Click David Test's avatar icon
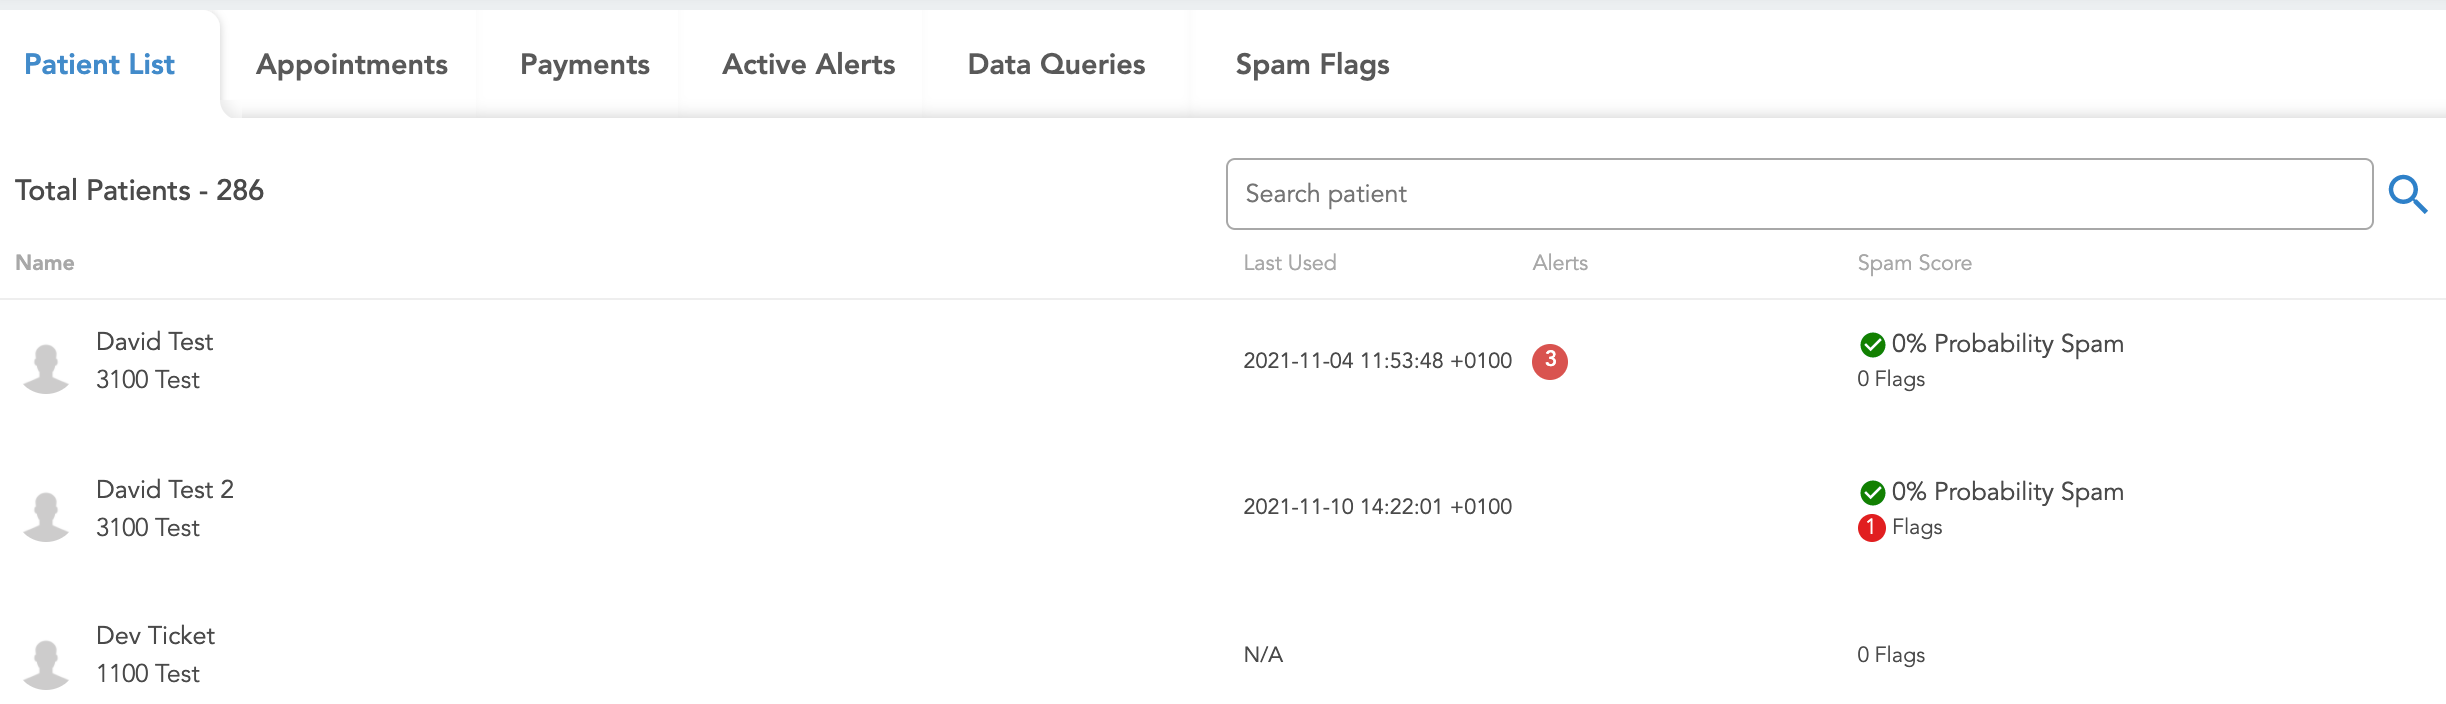Image resolution: width=2446 pixels, height=704 pixels. (46, 368)
